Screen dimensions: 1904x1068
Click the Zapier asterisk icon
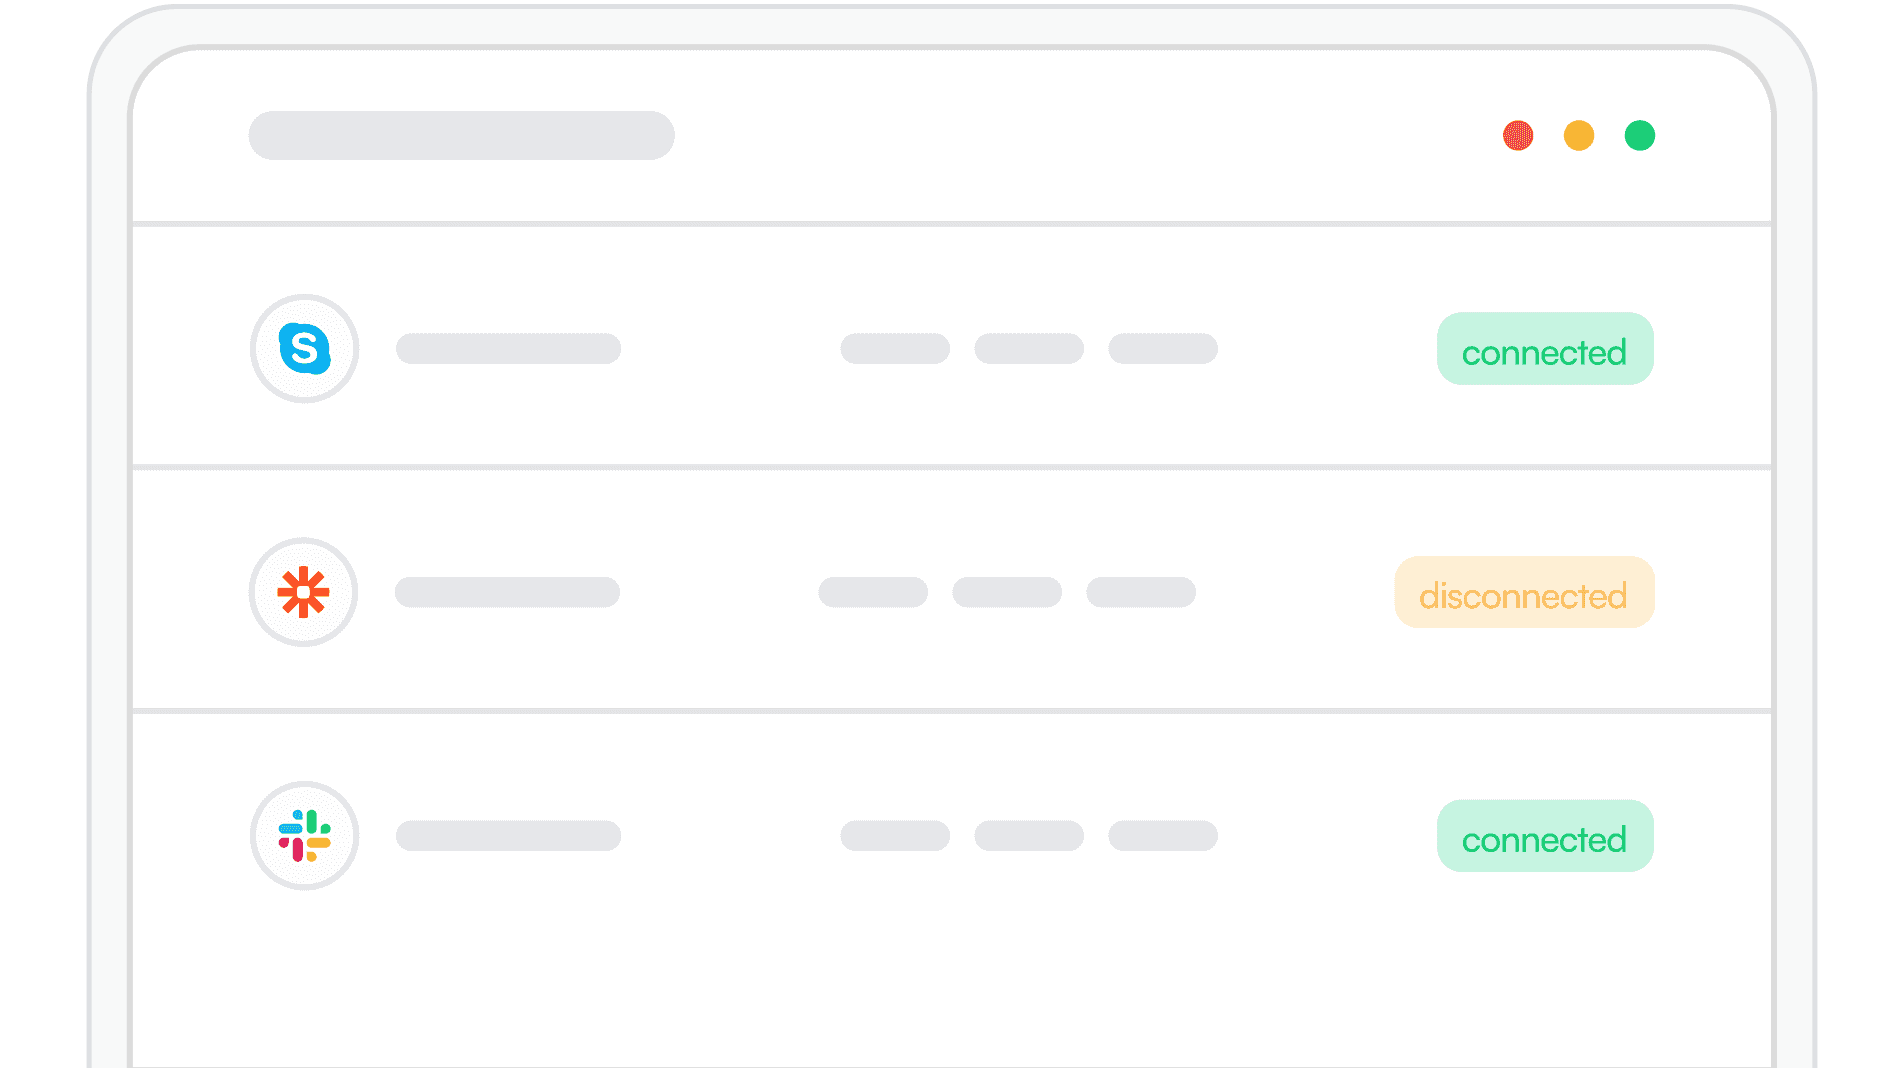pyautogui.click(x=303, y=592)
